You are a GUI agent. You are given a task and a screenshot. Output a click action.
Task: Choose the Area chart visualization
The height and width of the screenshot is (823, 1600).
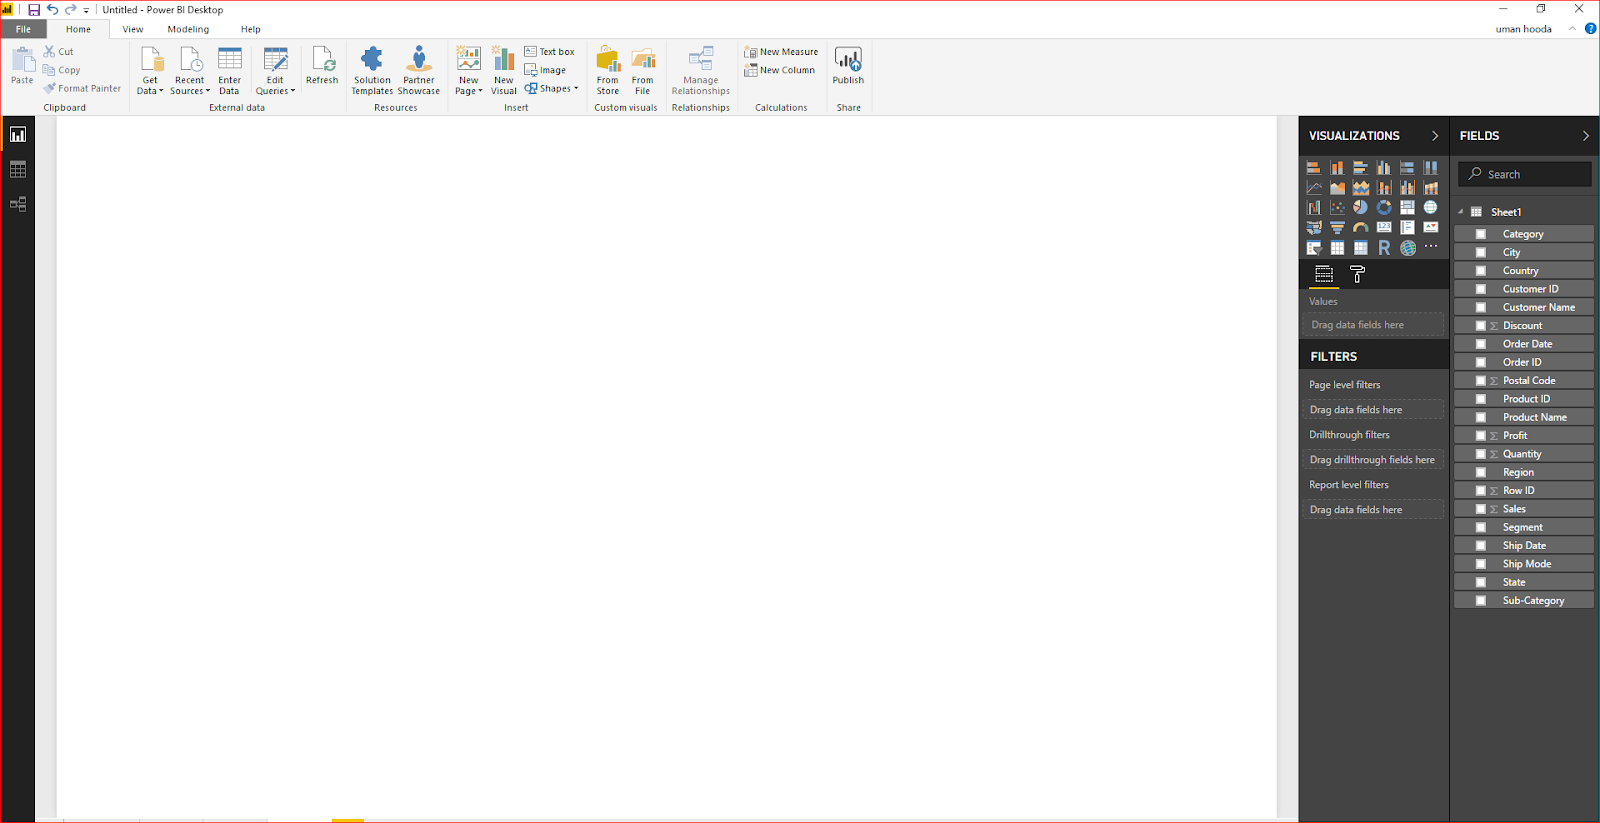tap(1337, 188)
